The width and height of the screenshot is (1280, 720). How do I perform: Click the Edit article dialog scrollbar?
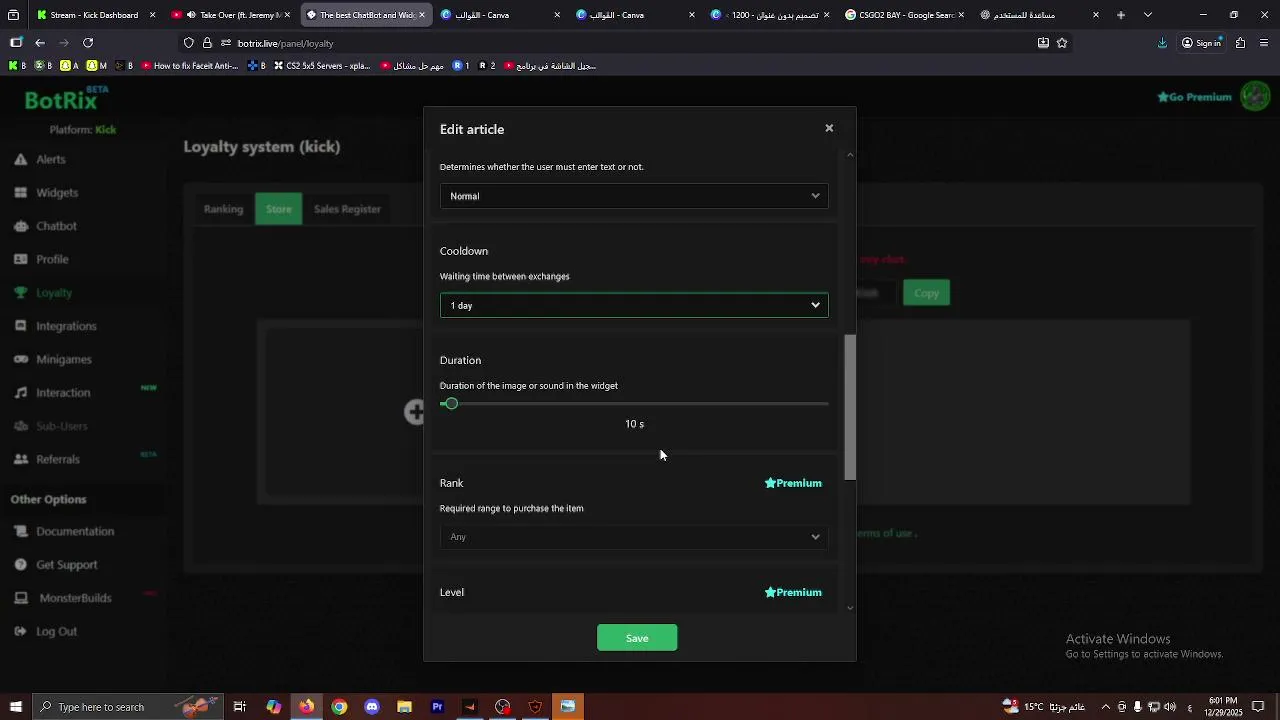point(850,407)
